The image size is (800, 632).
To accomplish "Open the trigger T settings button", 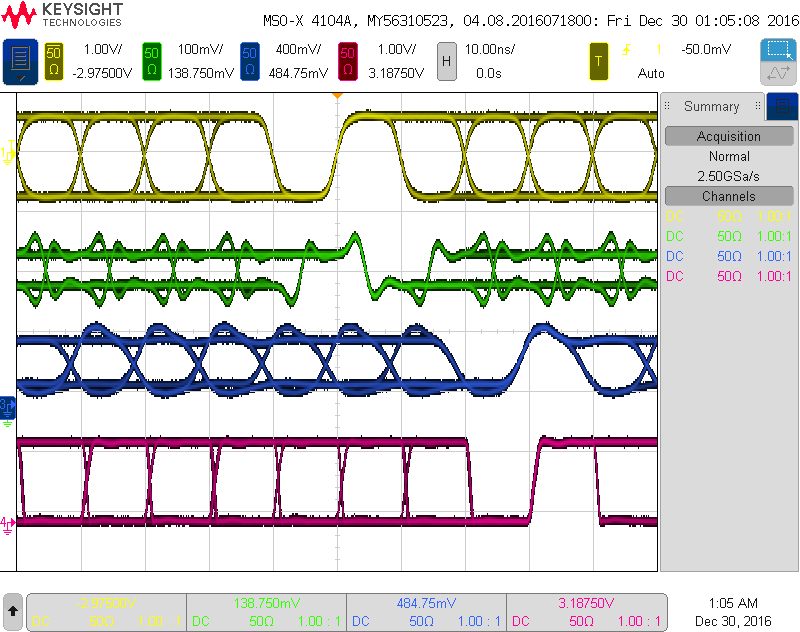I will coord(598,61).
